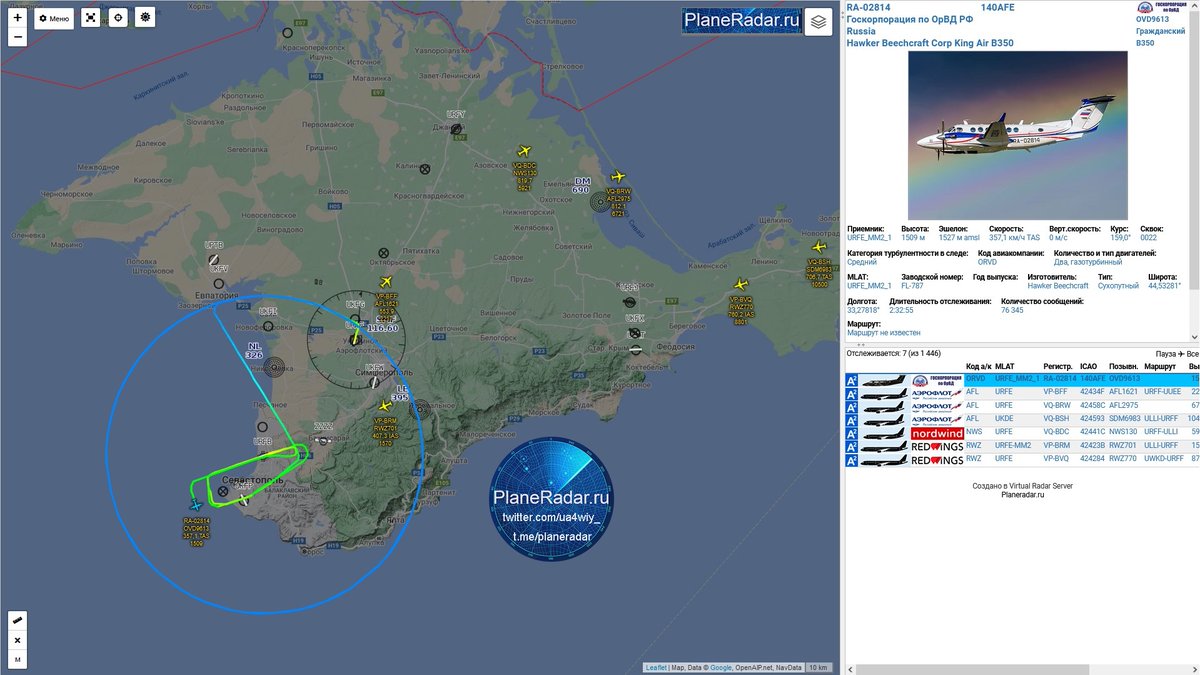Open RA-02814 registration link in details header
1200x675 pixels.
[x=870, y=7]
